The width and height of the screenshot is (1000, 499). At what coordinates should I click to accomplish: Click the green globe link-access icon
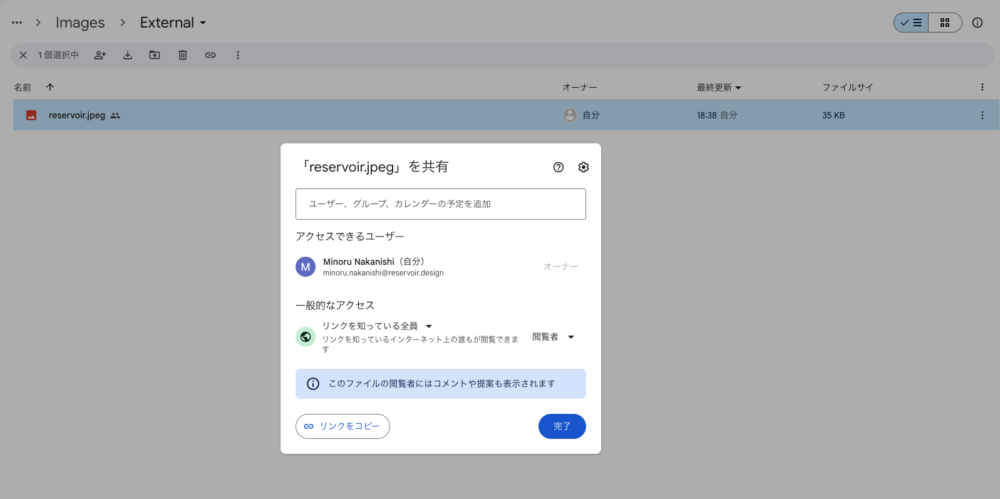pyautogui.click(x=305, y=336)
